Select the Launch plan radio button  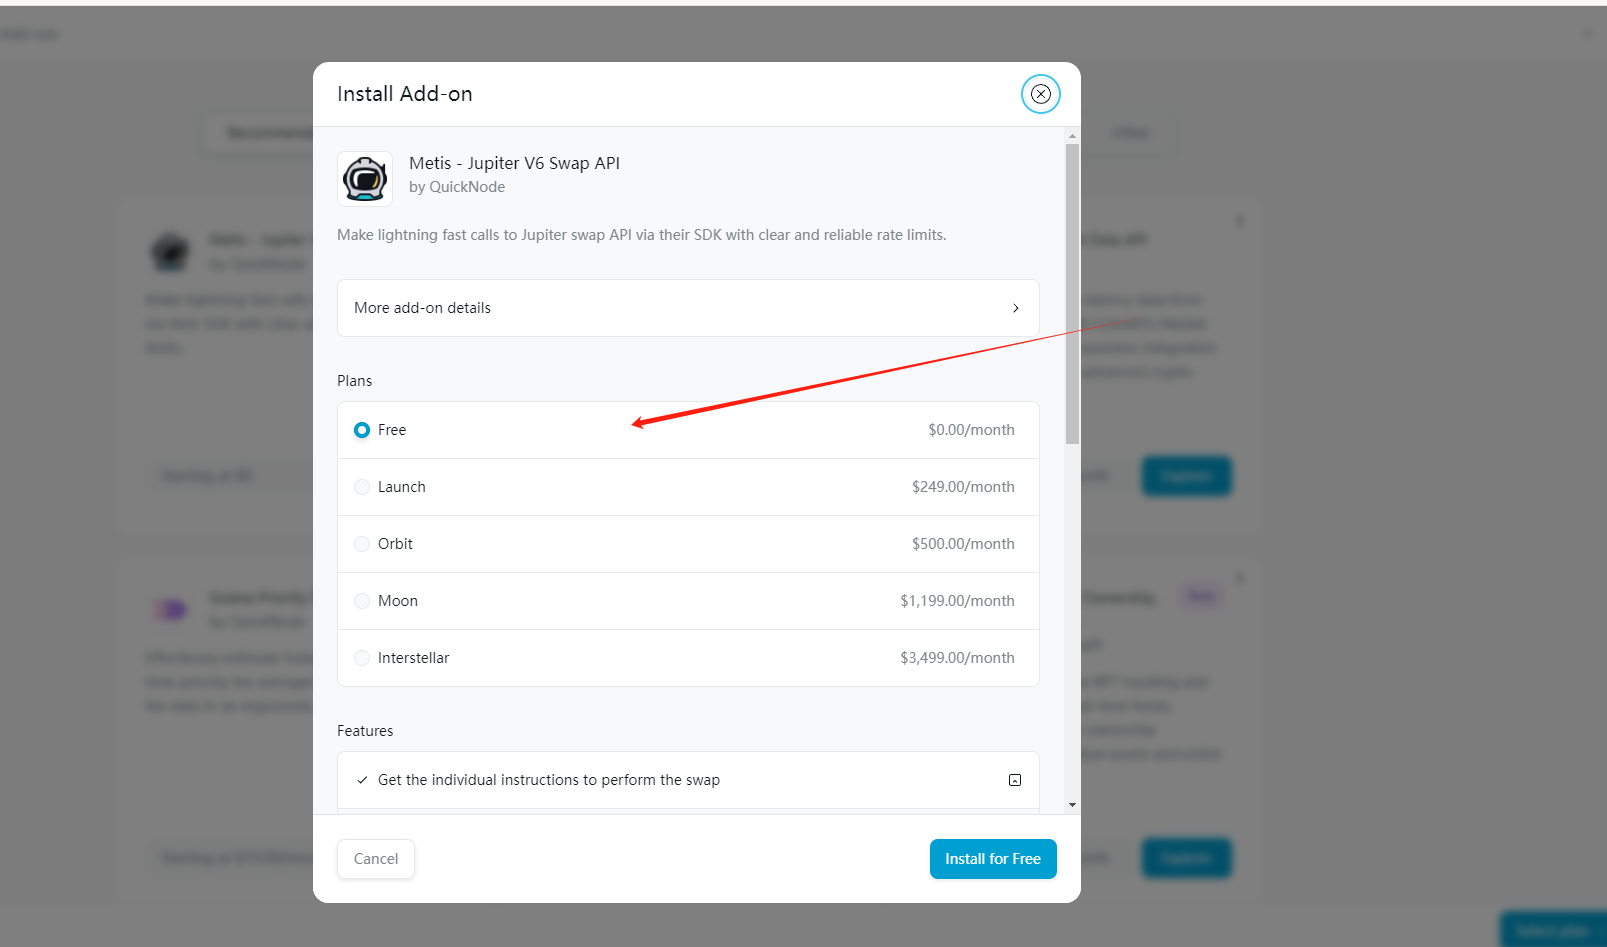coord(362,487)
